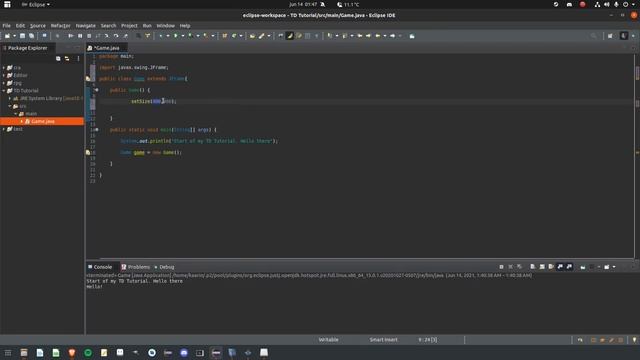Click the Open Type toolbar icon
This screenshot has width=640, height=360.
(252, 36)
